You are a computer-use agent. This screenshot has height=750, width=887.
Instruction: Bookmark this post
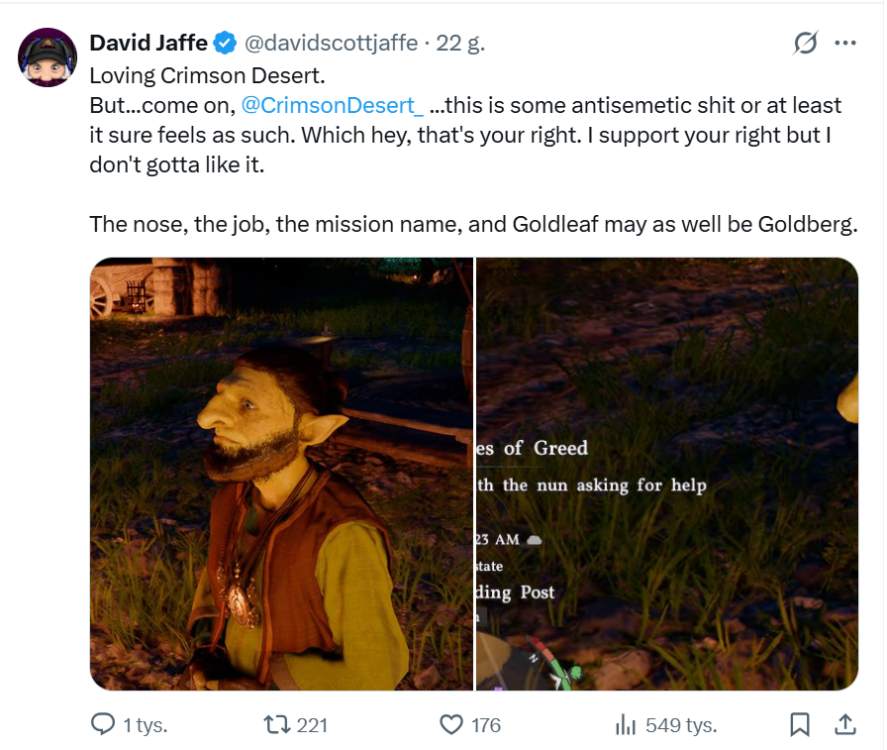[x=800, y=724]
